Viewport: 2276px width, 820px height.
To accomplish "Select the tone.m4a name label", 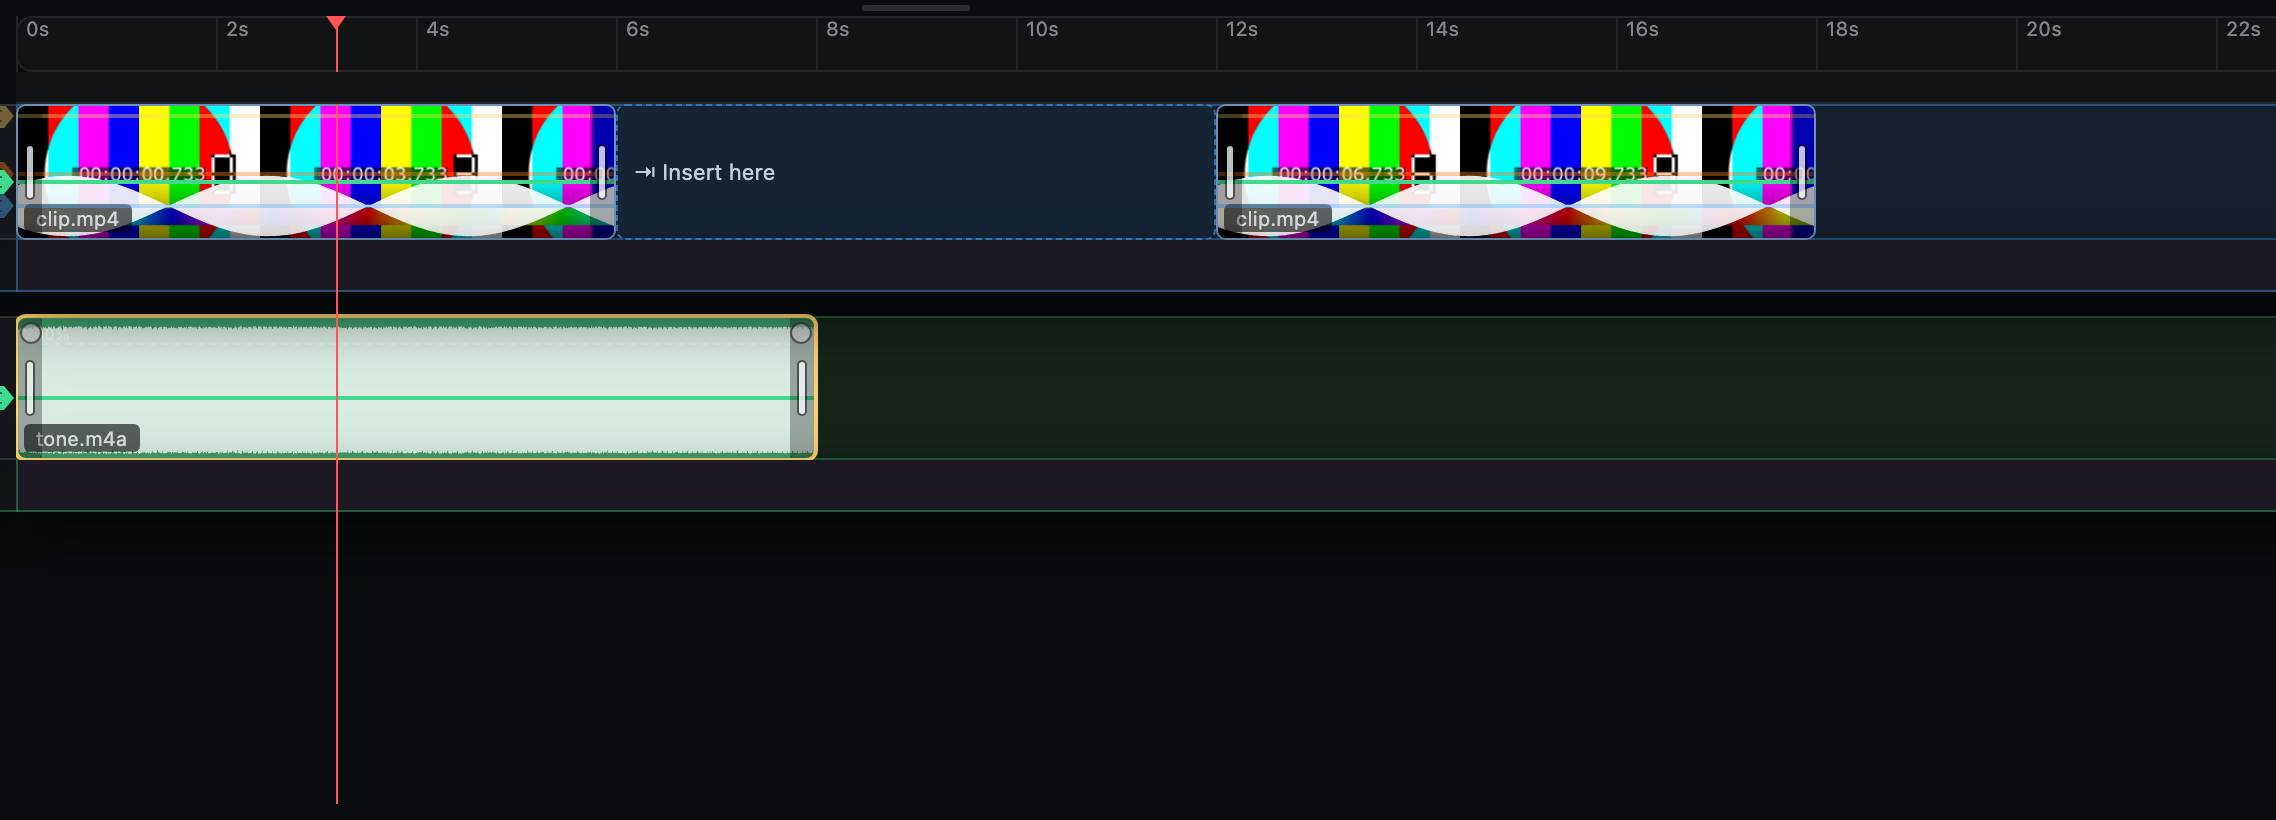I will (82, 439).
